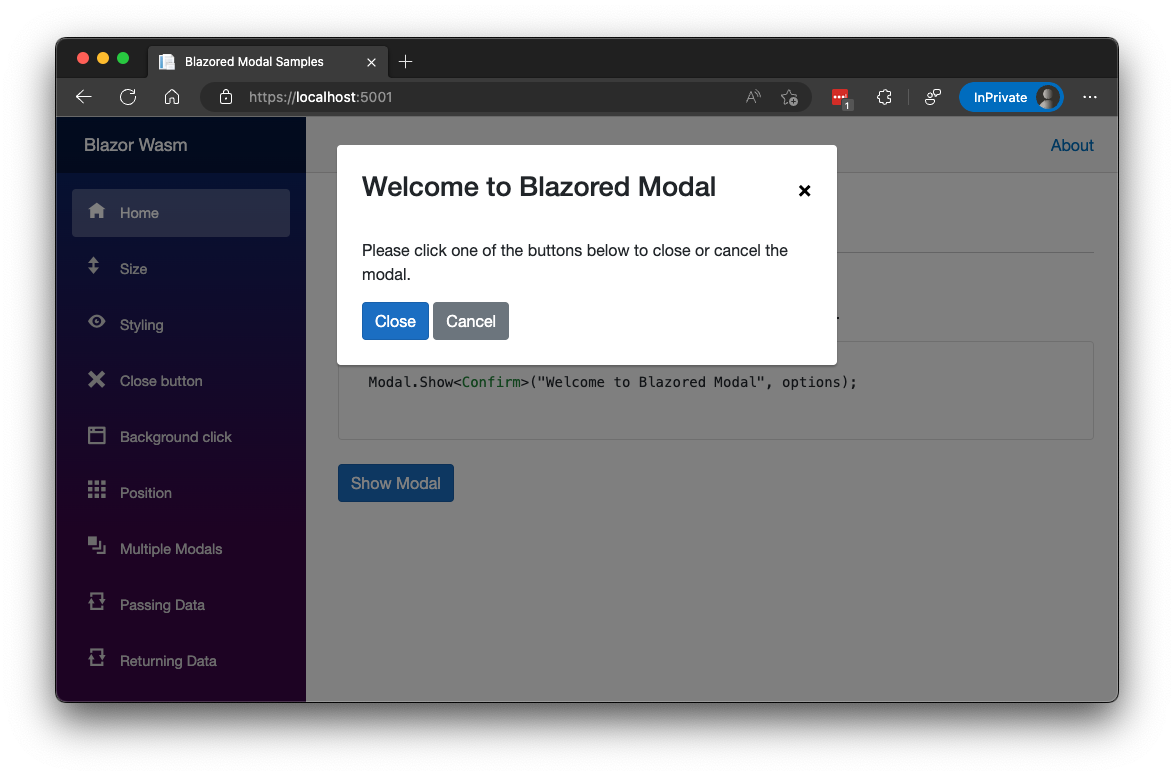Click the Styling eye icon
The width and height of the screenshot is (1174, 776).
pos(97,322)
